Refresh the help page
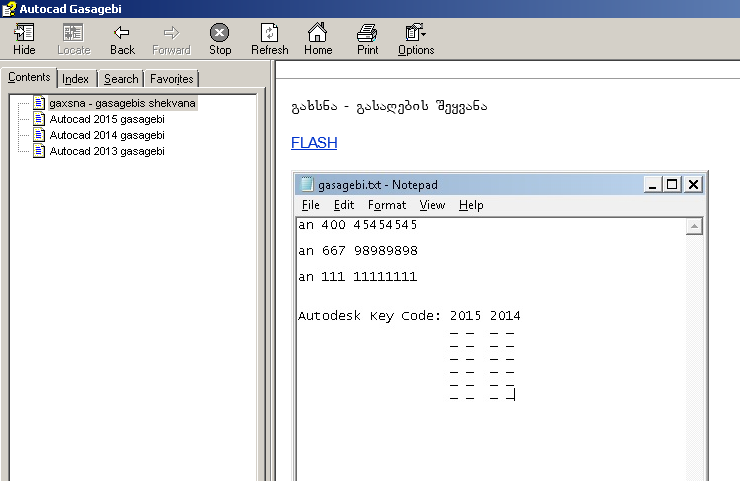The image size is (740, 481). coord(269,40)
